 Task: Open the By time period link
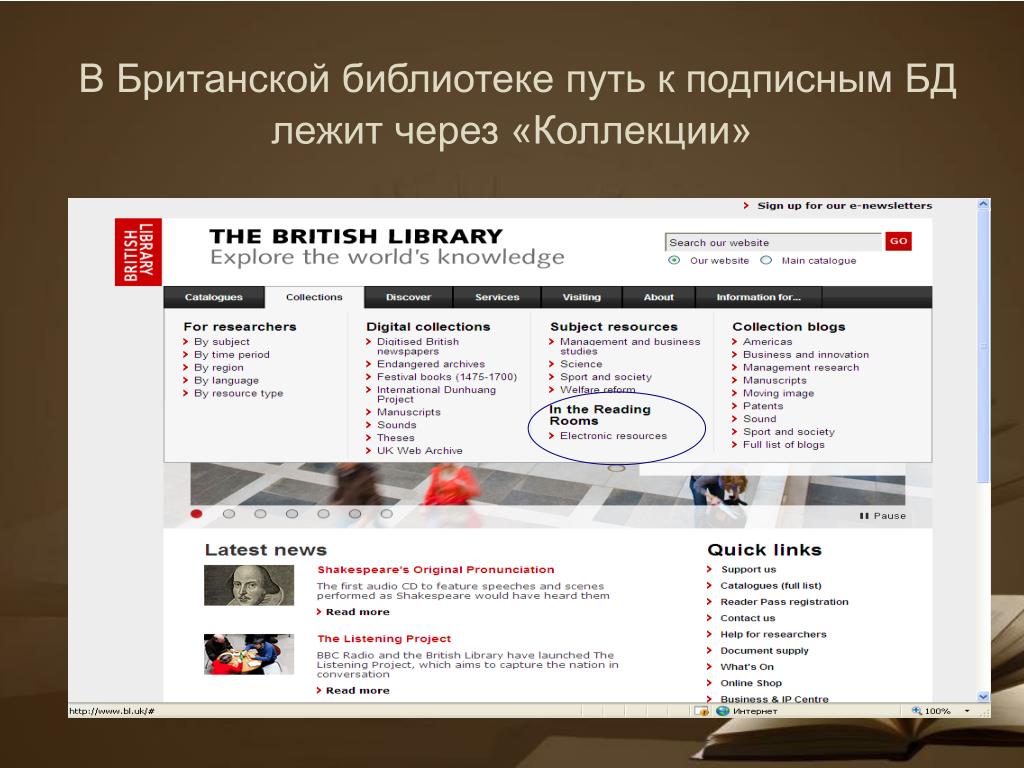pos(231,355)
